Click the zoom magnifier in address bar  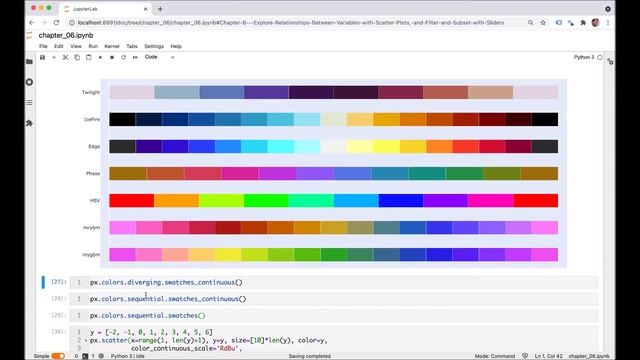point(530,22)
